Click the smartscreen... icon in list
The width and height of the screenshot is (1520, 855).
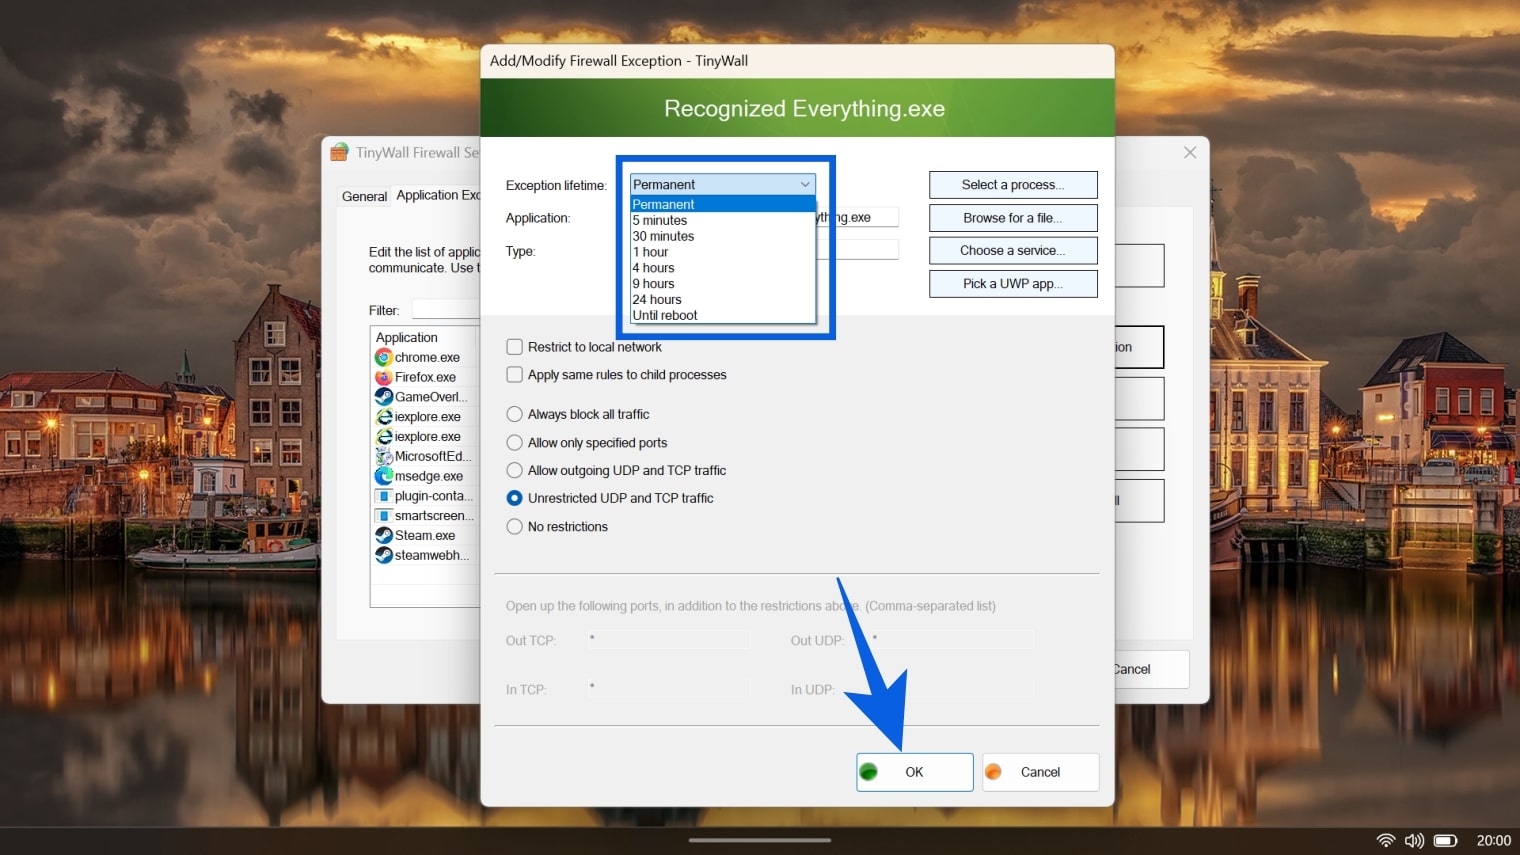384,516
